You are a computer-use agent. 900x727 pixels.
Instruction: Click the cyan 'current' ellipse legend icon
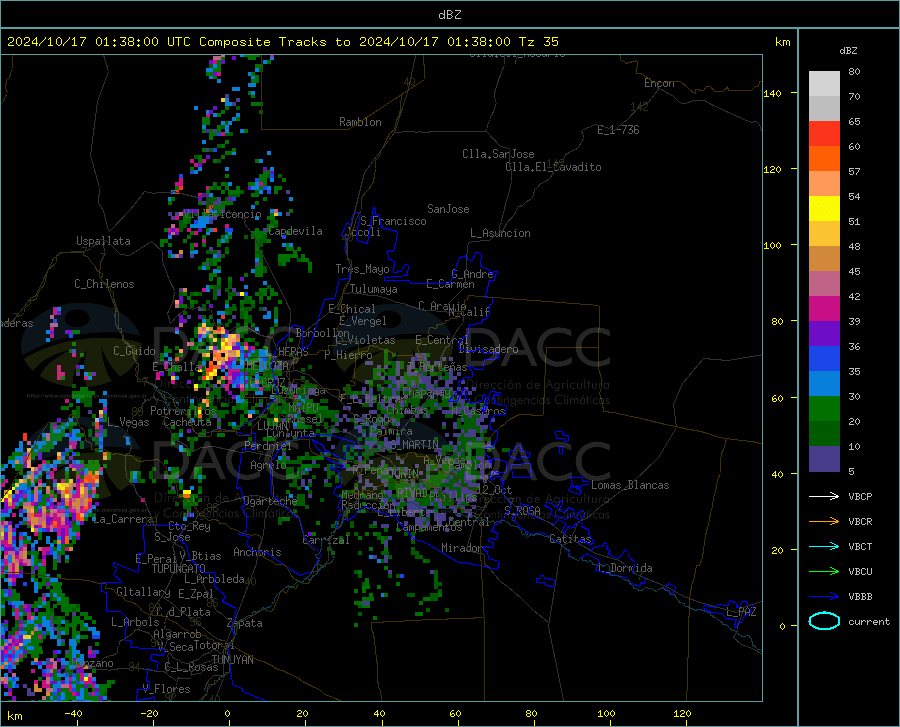(x=824, y=621)
